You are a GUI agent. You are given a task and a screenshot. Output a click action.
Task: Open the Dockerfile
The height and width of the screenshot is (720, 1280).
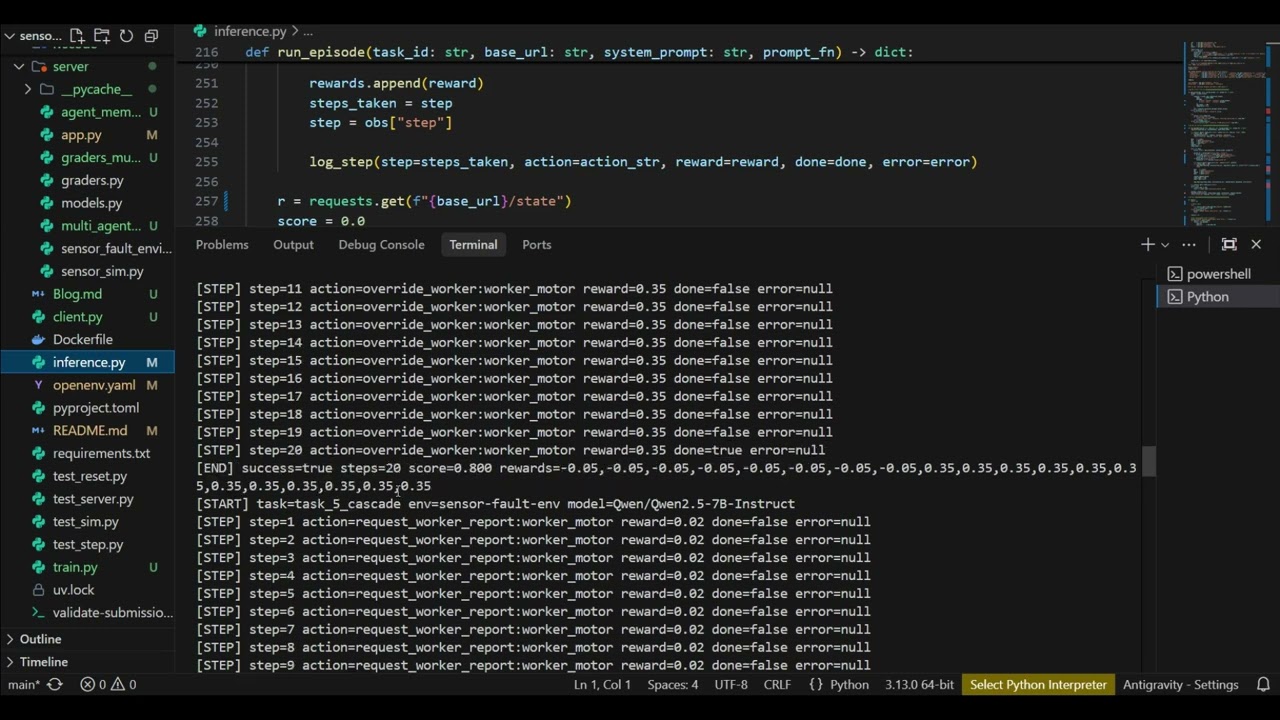(82, 340)
